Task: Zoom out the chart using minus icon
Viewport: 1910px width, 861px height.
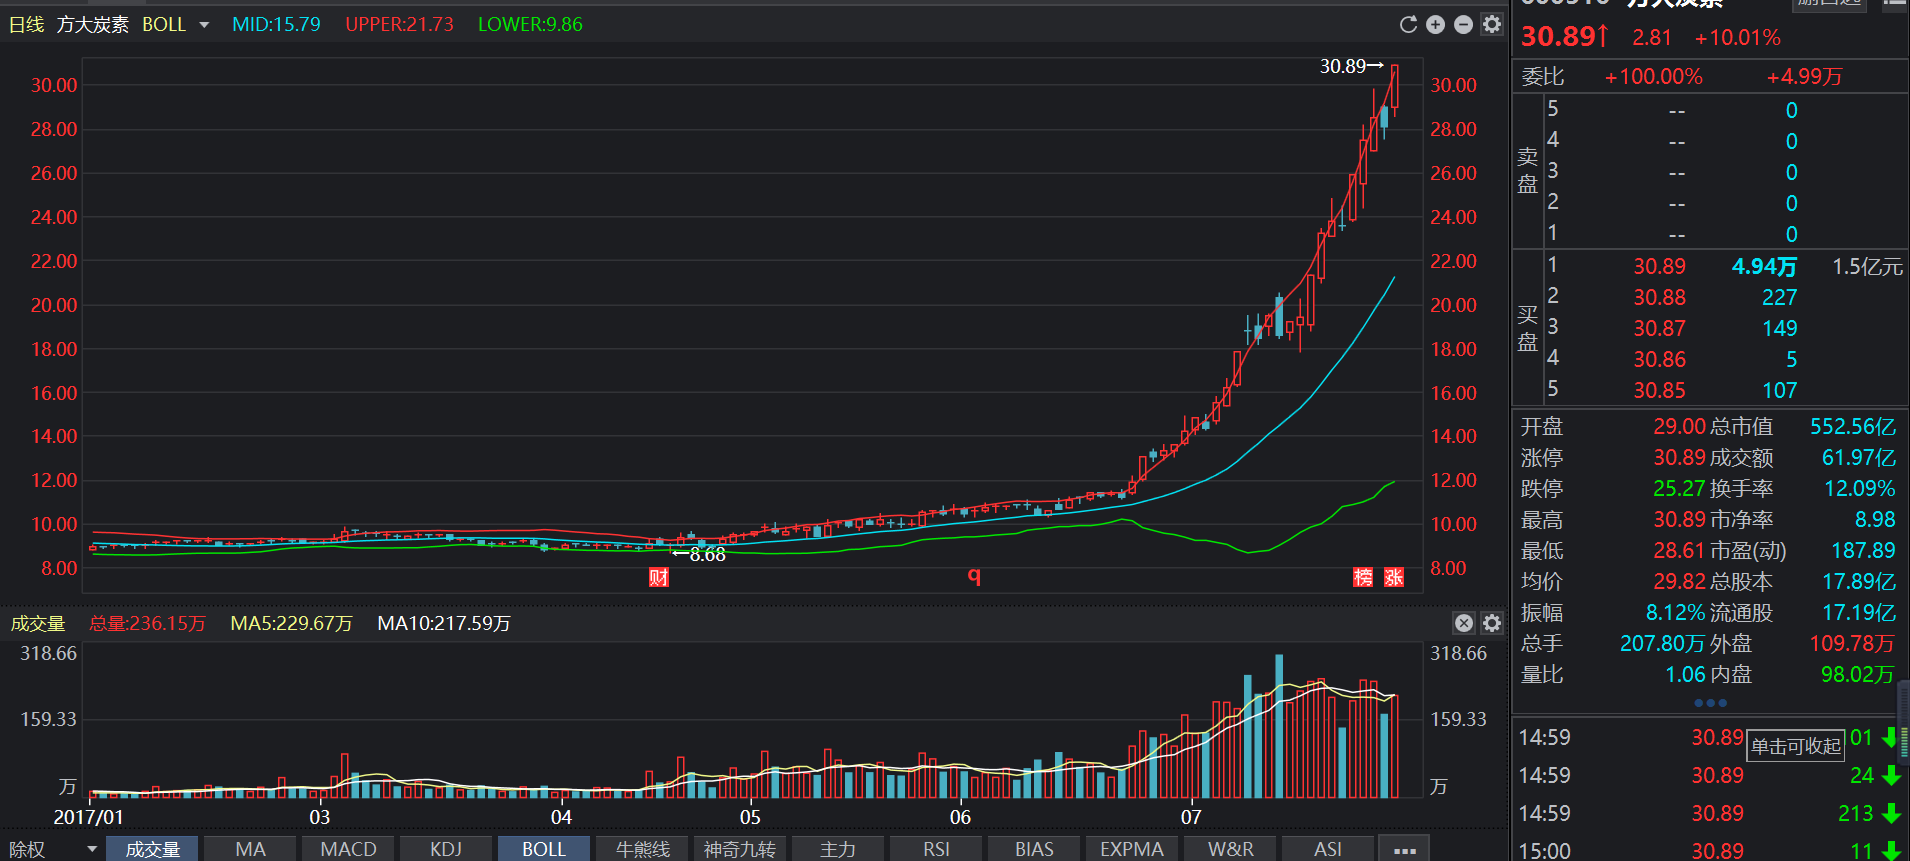Action: [x=1463, y=25]
